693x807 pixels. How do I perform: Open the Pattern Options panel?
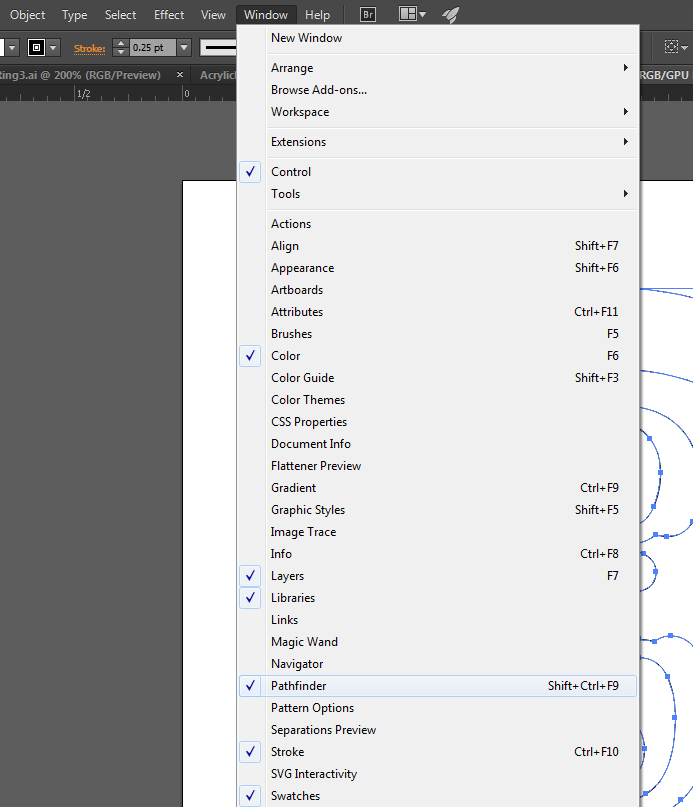click(438, 708)
